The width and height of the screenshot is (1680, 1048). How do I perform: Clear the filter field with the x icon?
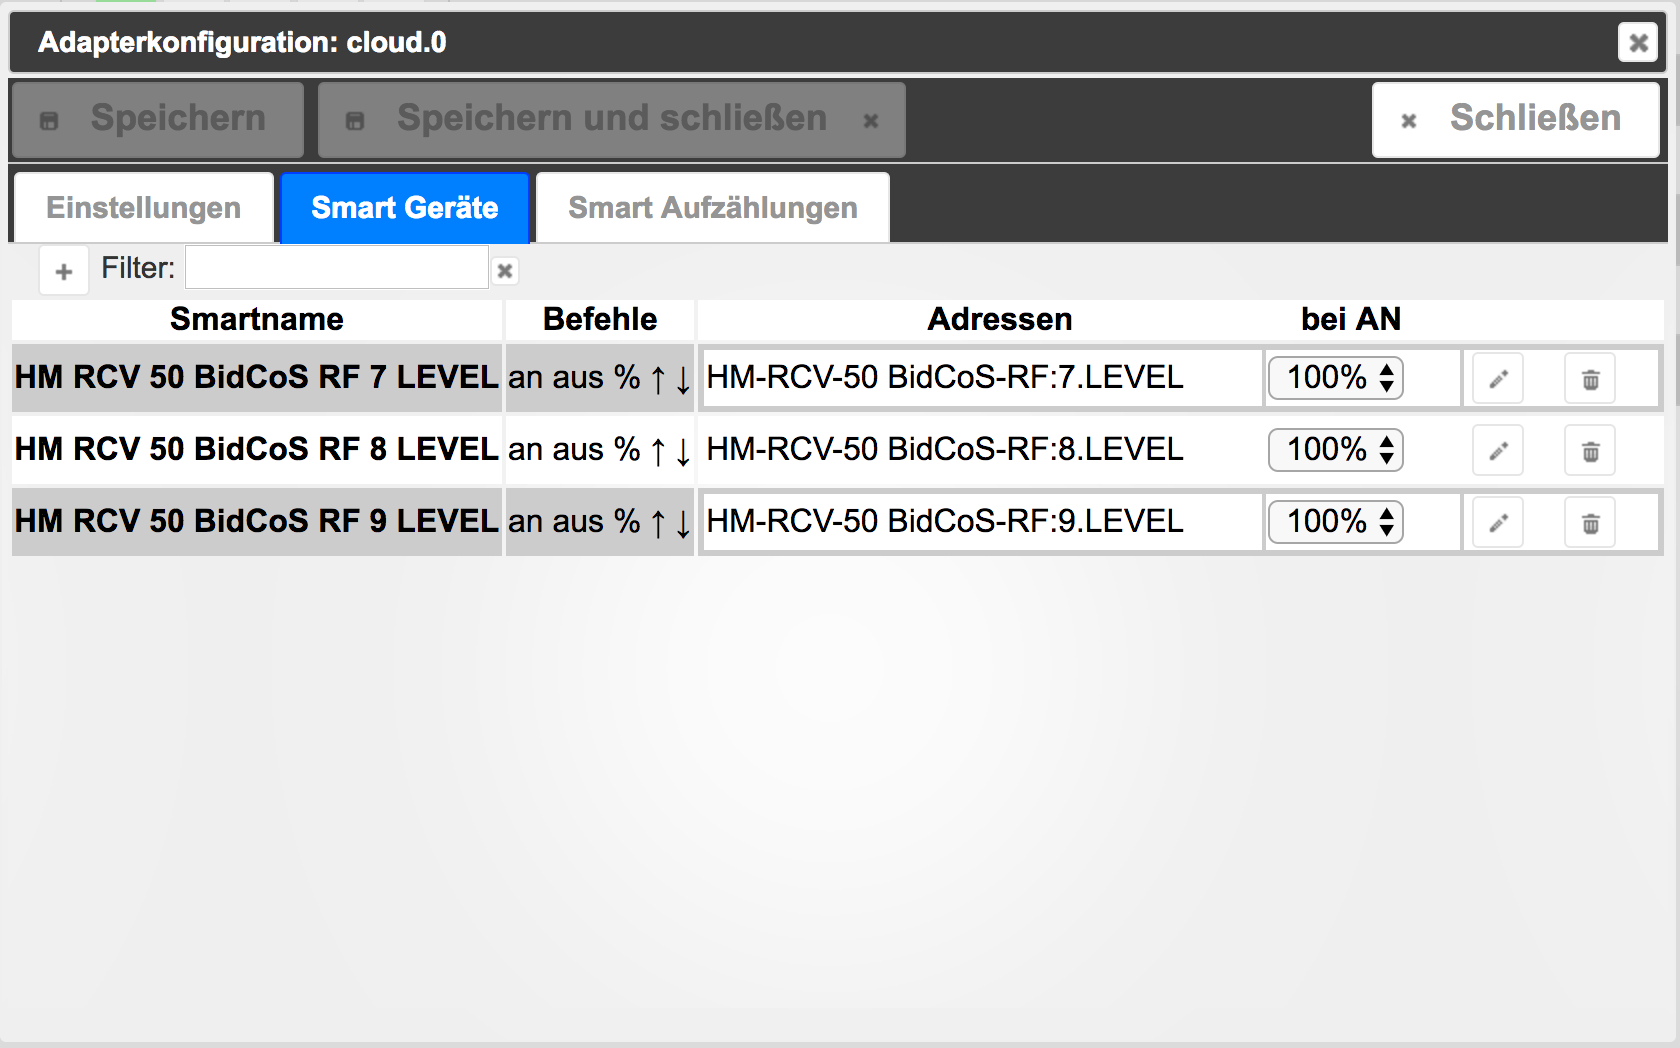[505, 270]
